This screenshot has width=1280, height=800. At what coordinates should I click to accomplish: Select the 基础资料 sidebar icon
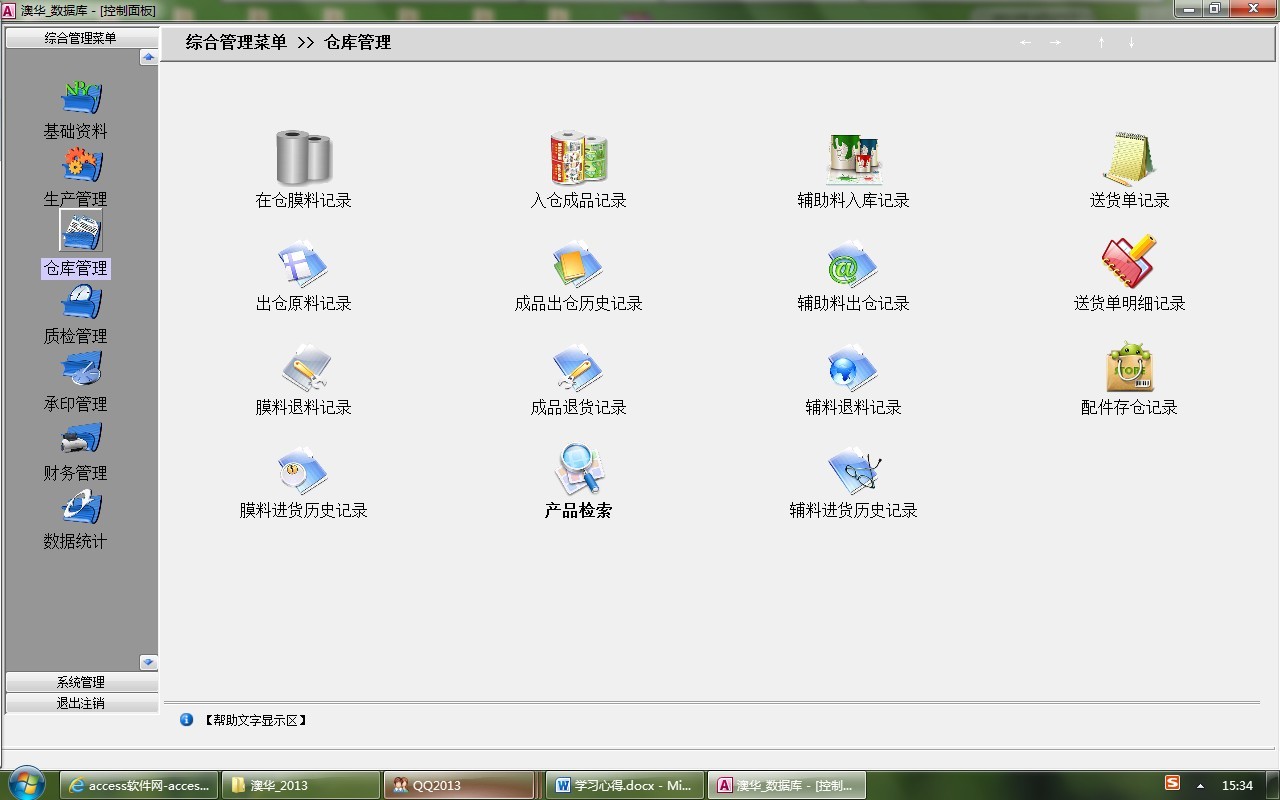81,98
